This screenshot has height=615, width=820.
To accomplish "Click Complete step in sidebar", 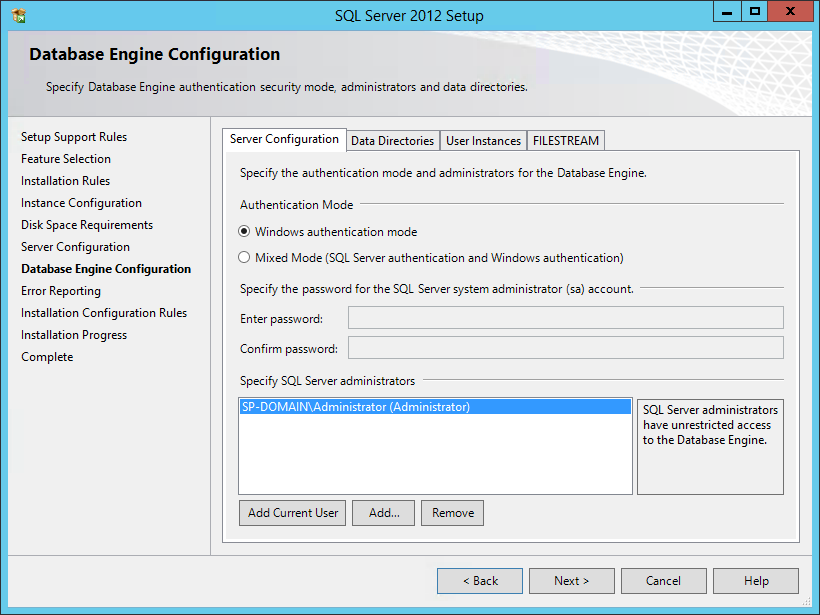I will coord(47,357).
